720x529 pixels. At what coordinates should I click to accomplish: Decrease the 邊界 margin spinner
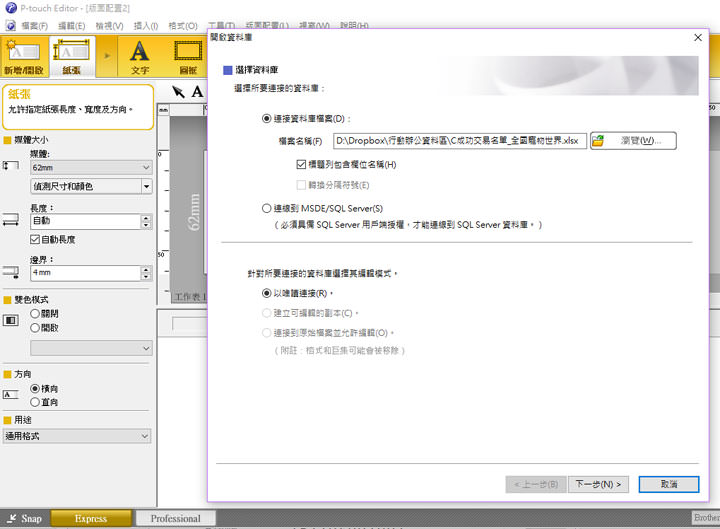[x=146, y=276]
